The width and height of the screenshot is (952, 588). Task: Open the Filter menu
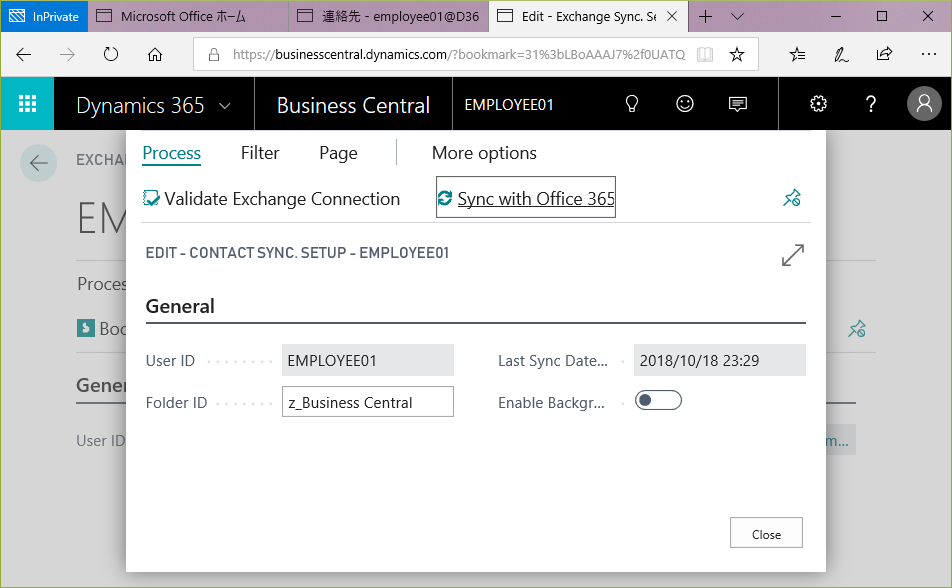coord(260,153)
